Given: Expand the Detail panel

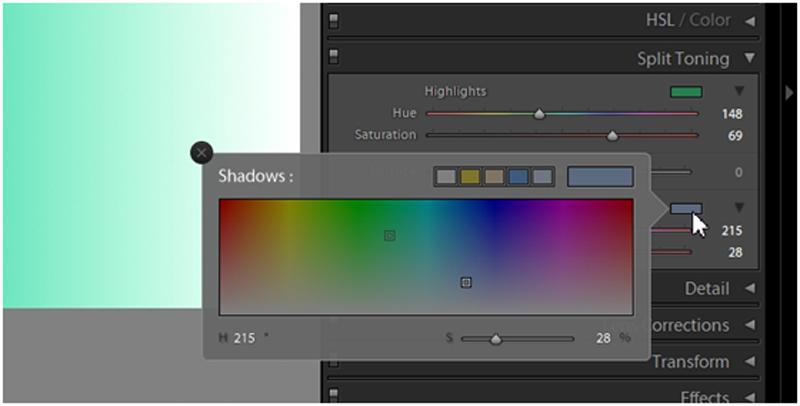Looking at the screenshot, I should tap(749, 288).
